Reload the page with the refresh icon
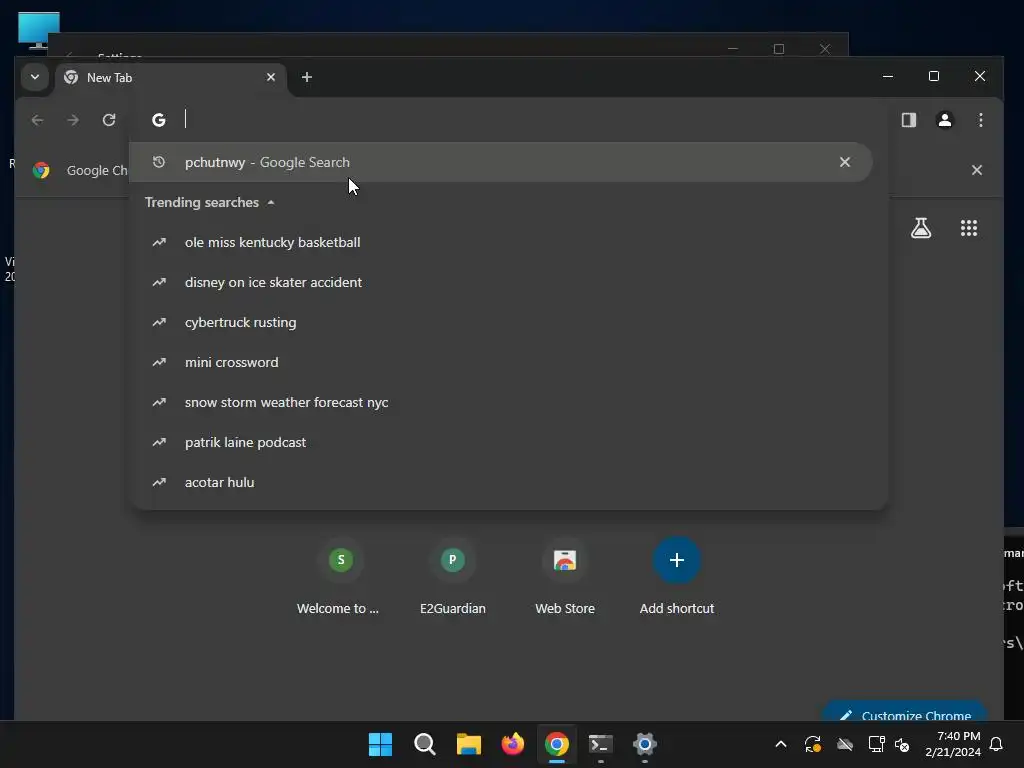Image resolution: width=1024 pixels, height=768 pixels. [109, 120]
